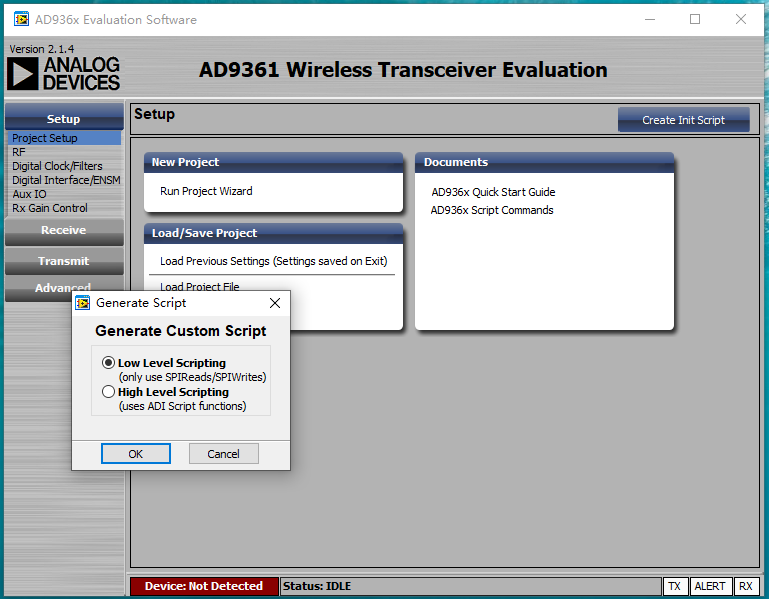
Task: Open AD936x Quick Start Guide
Action: [493, 192]
